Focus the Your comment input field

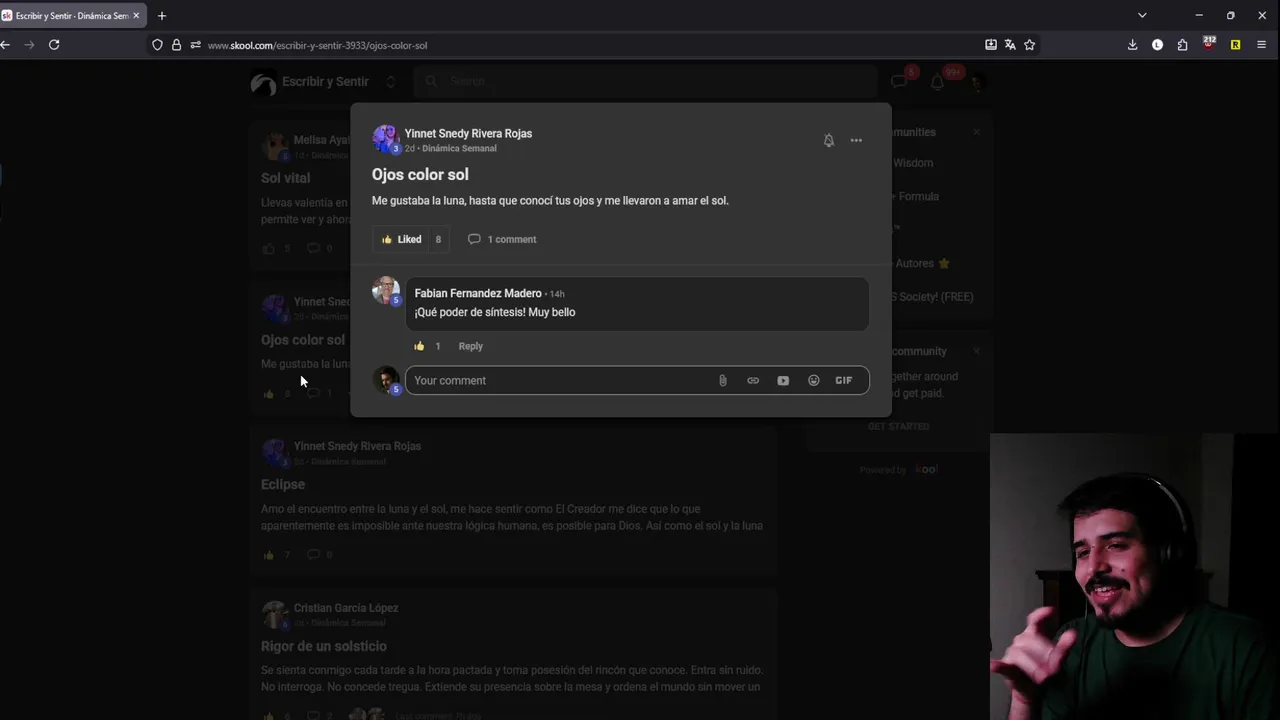tap(560, 380)
